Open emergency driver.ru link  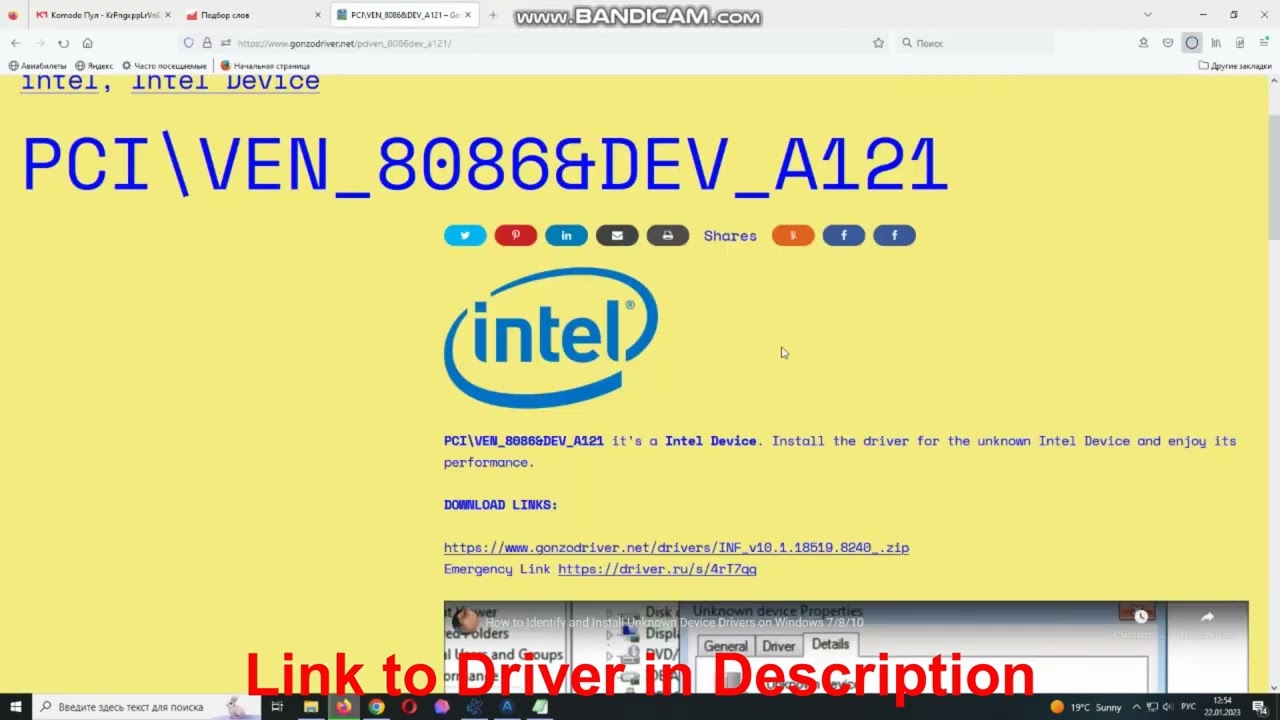point(657,569)
